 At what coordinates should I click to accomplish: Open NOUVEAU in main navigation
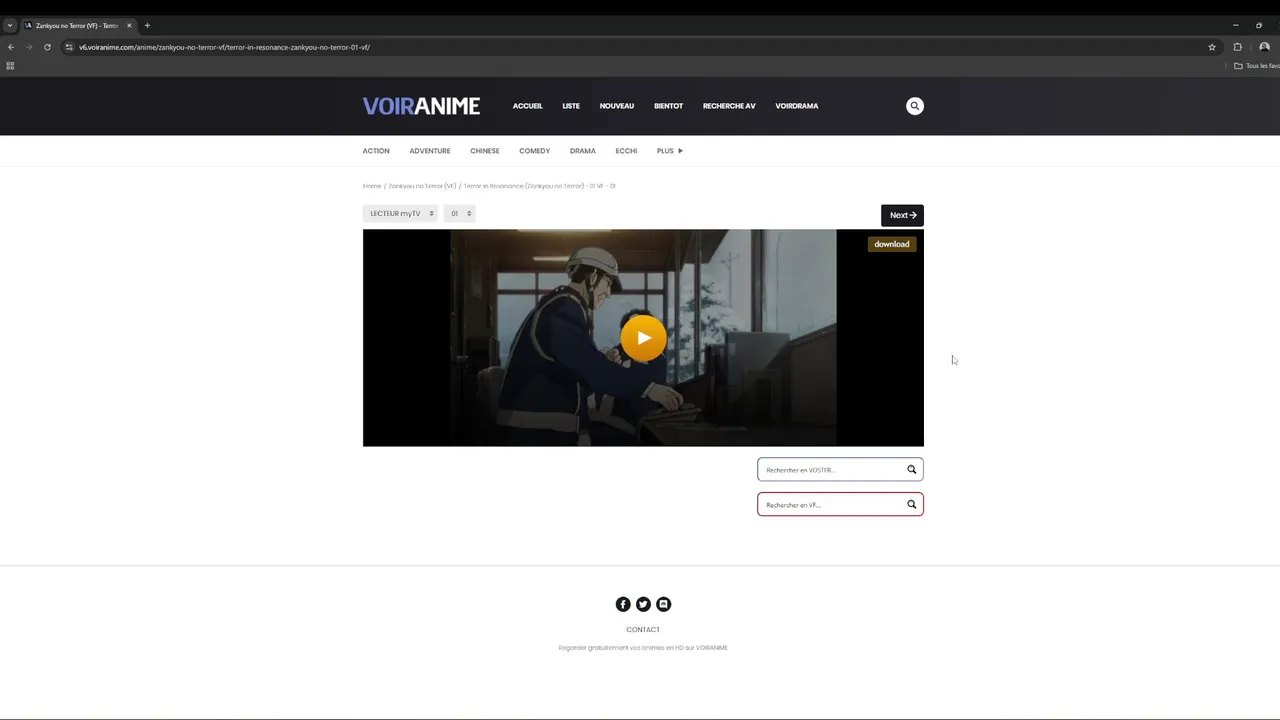coord(617,106)
